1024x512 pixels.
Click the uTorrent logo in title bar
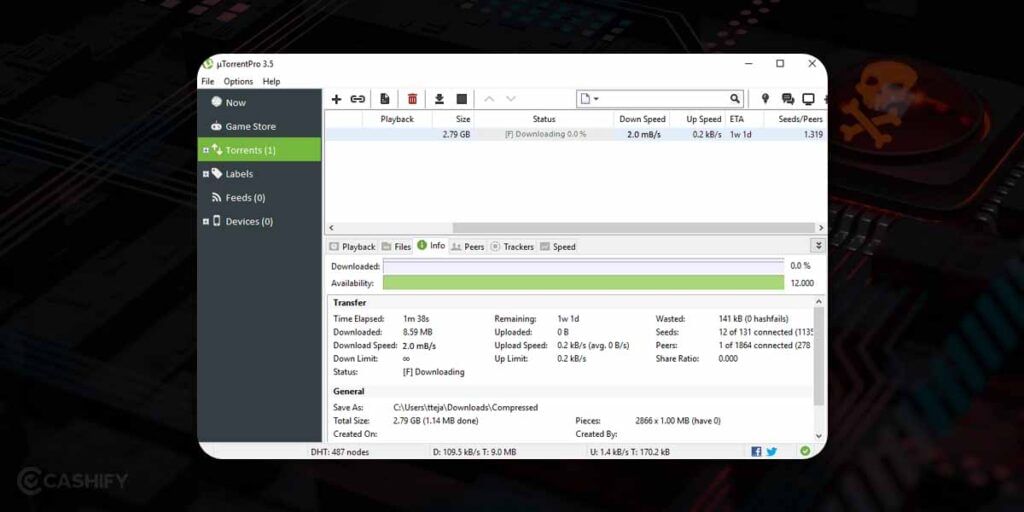208,64
